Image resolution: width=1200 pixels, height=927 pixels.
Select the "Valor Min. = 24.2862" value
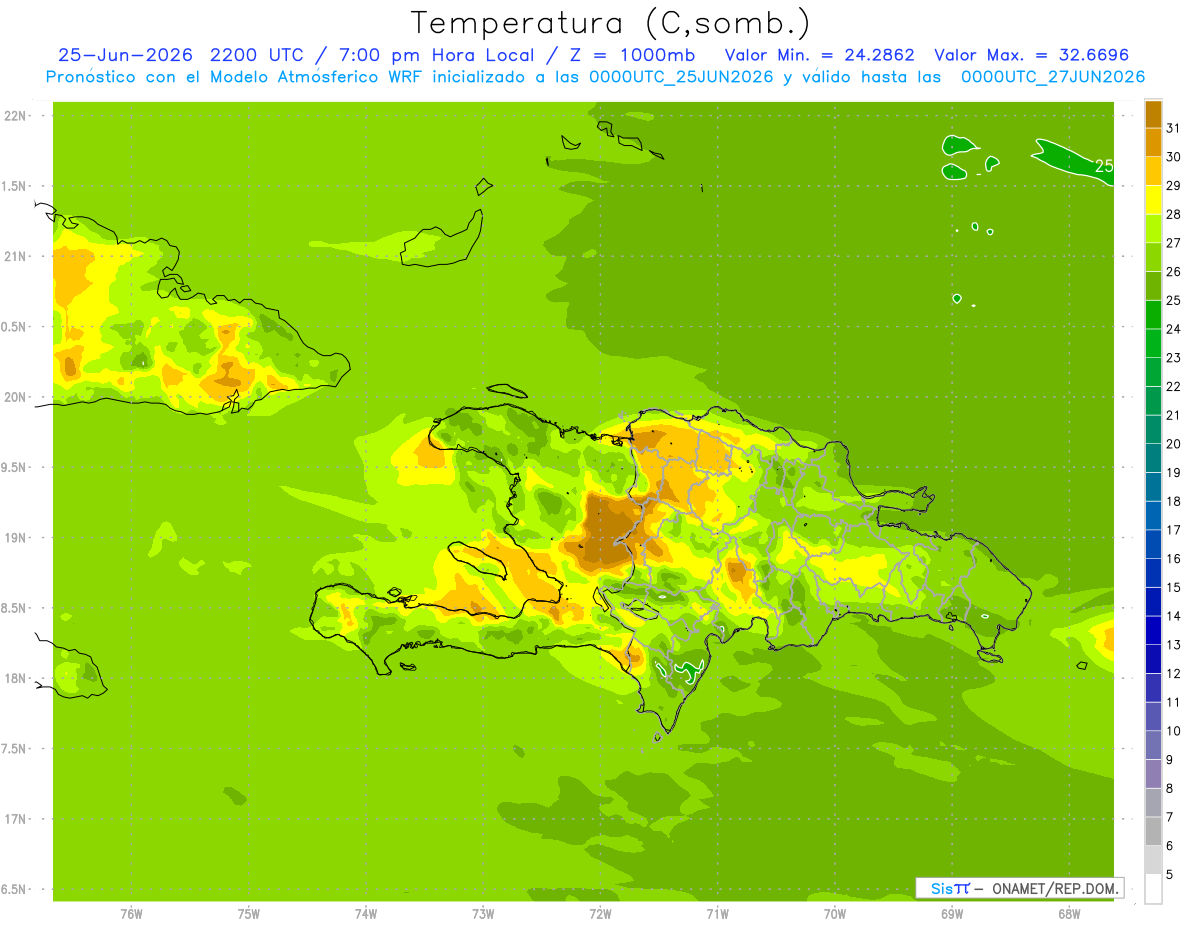(819, 55)
